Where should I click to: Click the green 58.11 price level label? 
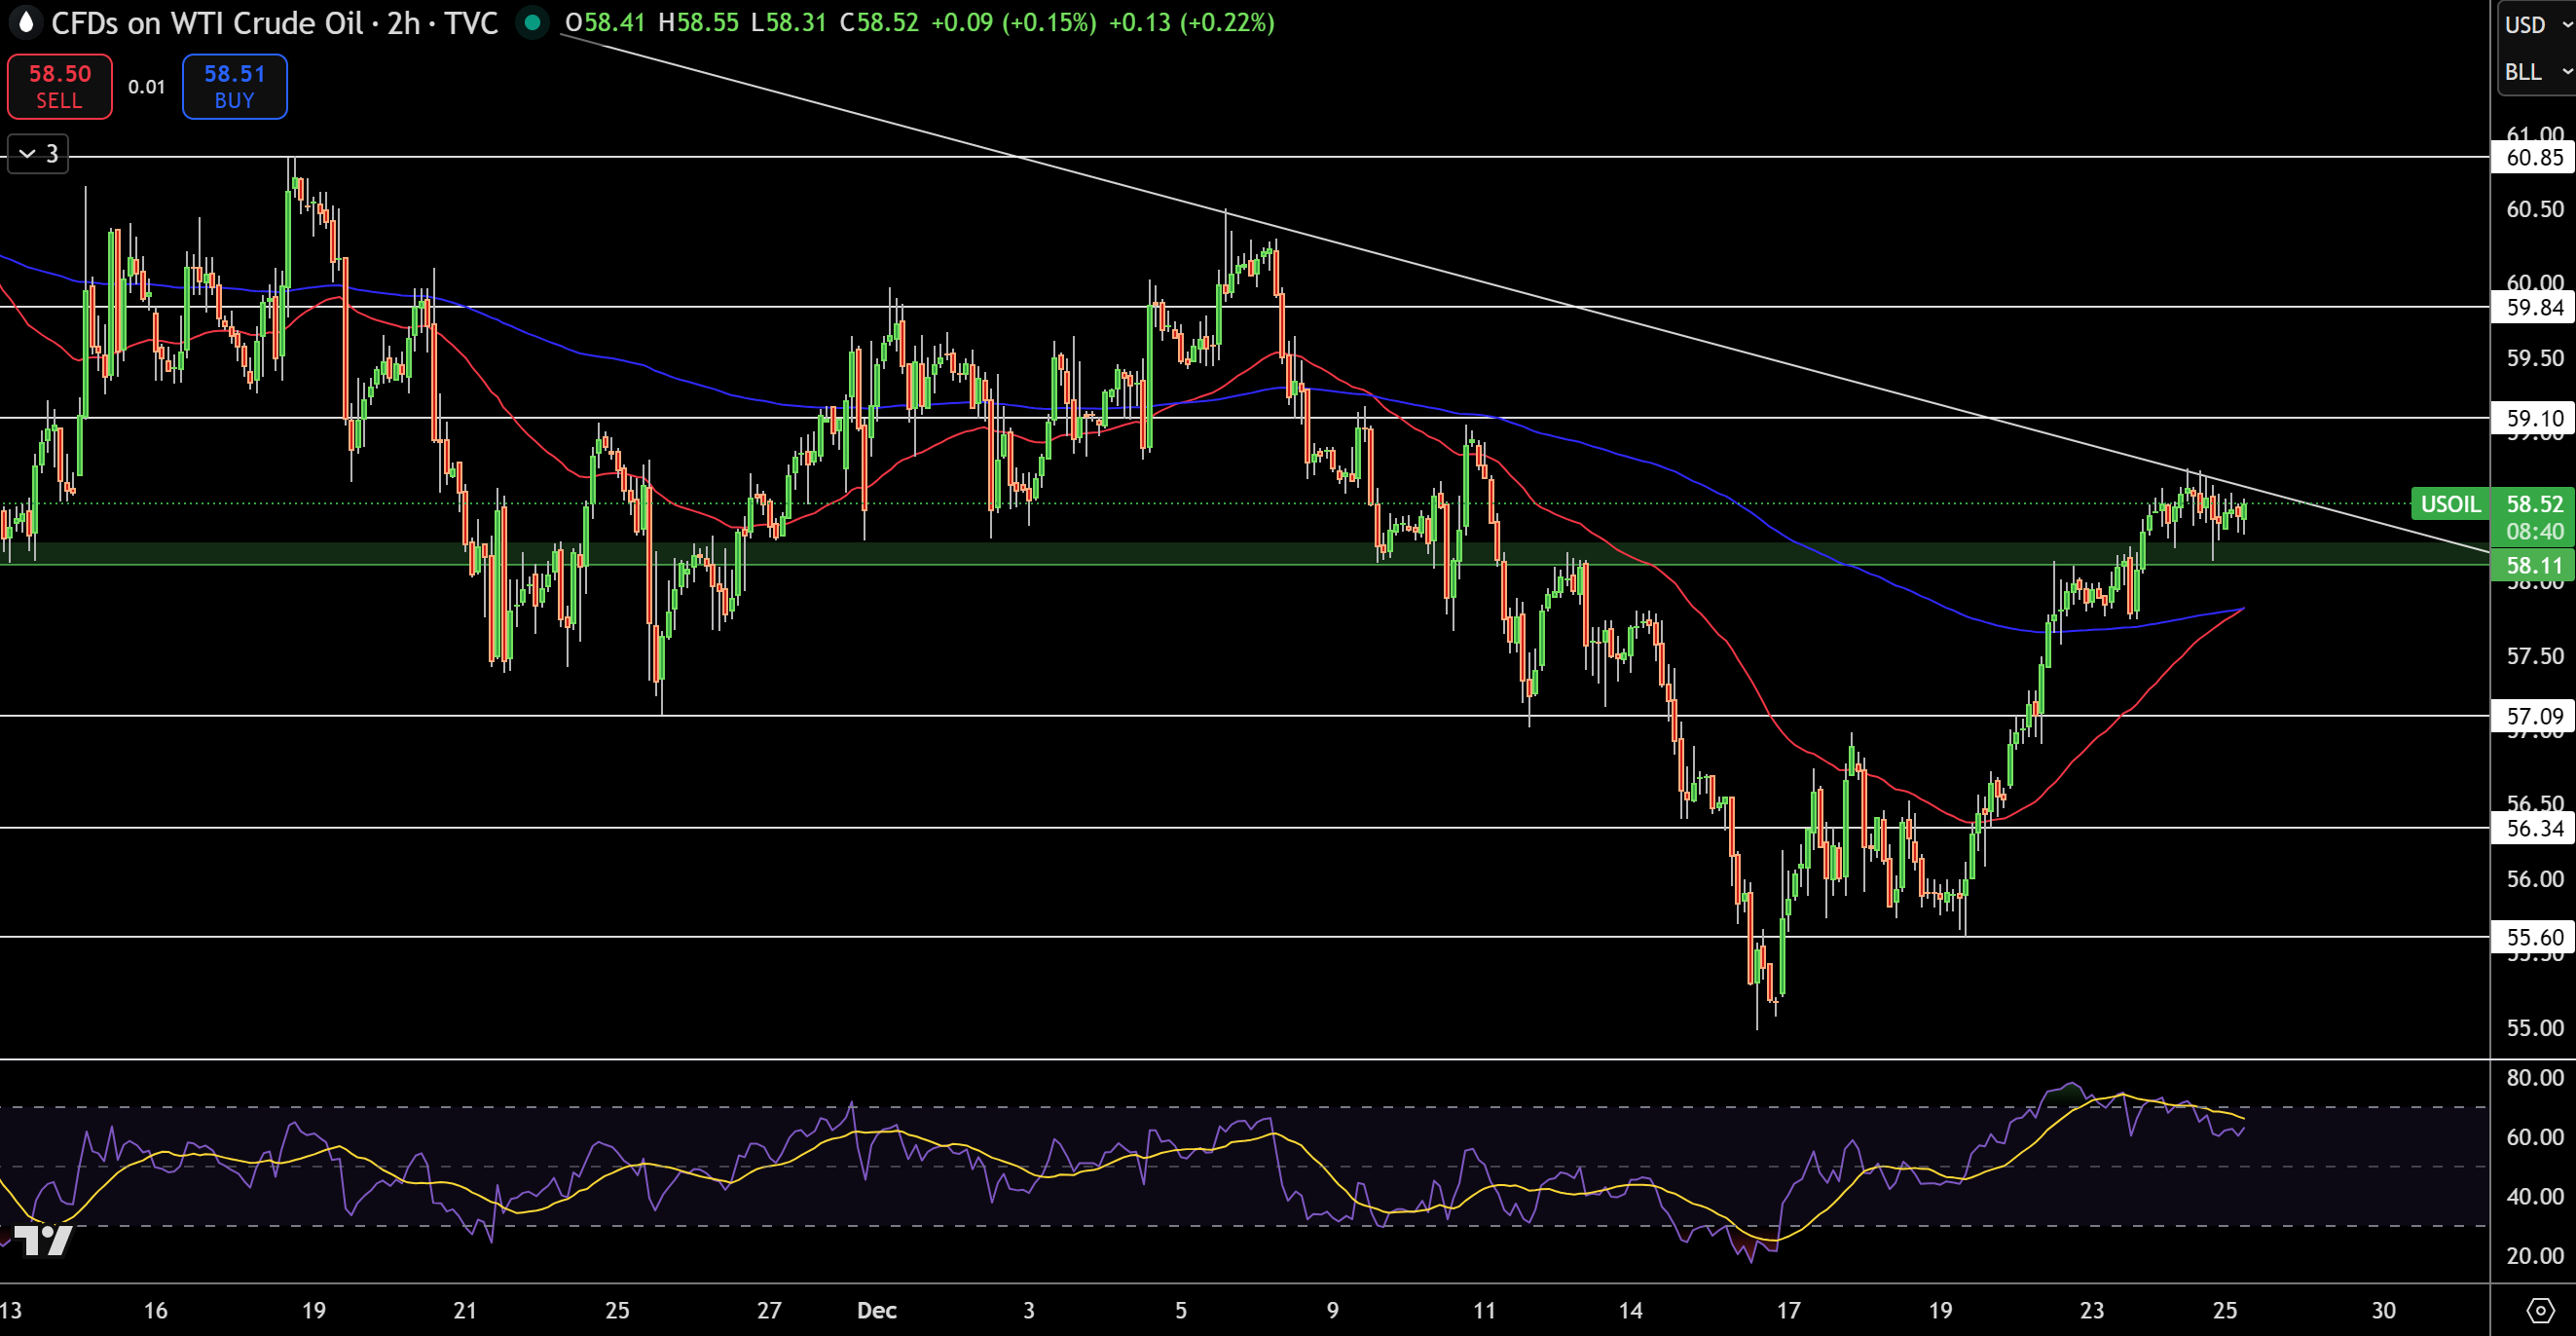(x=2533, y=566)
